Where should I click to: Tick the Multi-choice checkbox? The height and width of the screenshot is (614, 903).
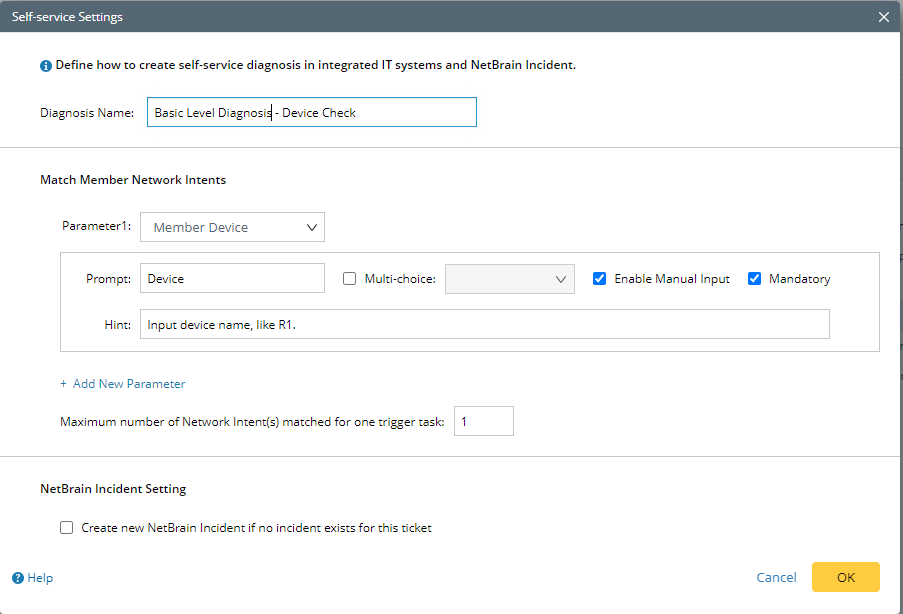point(350,279)
